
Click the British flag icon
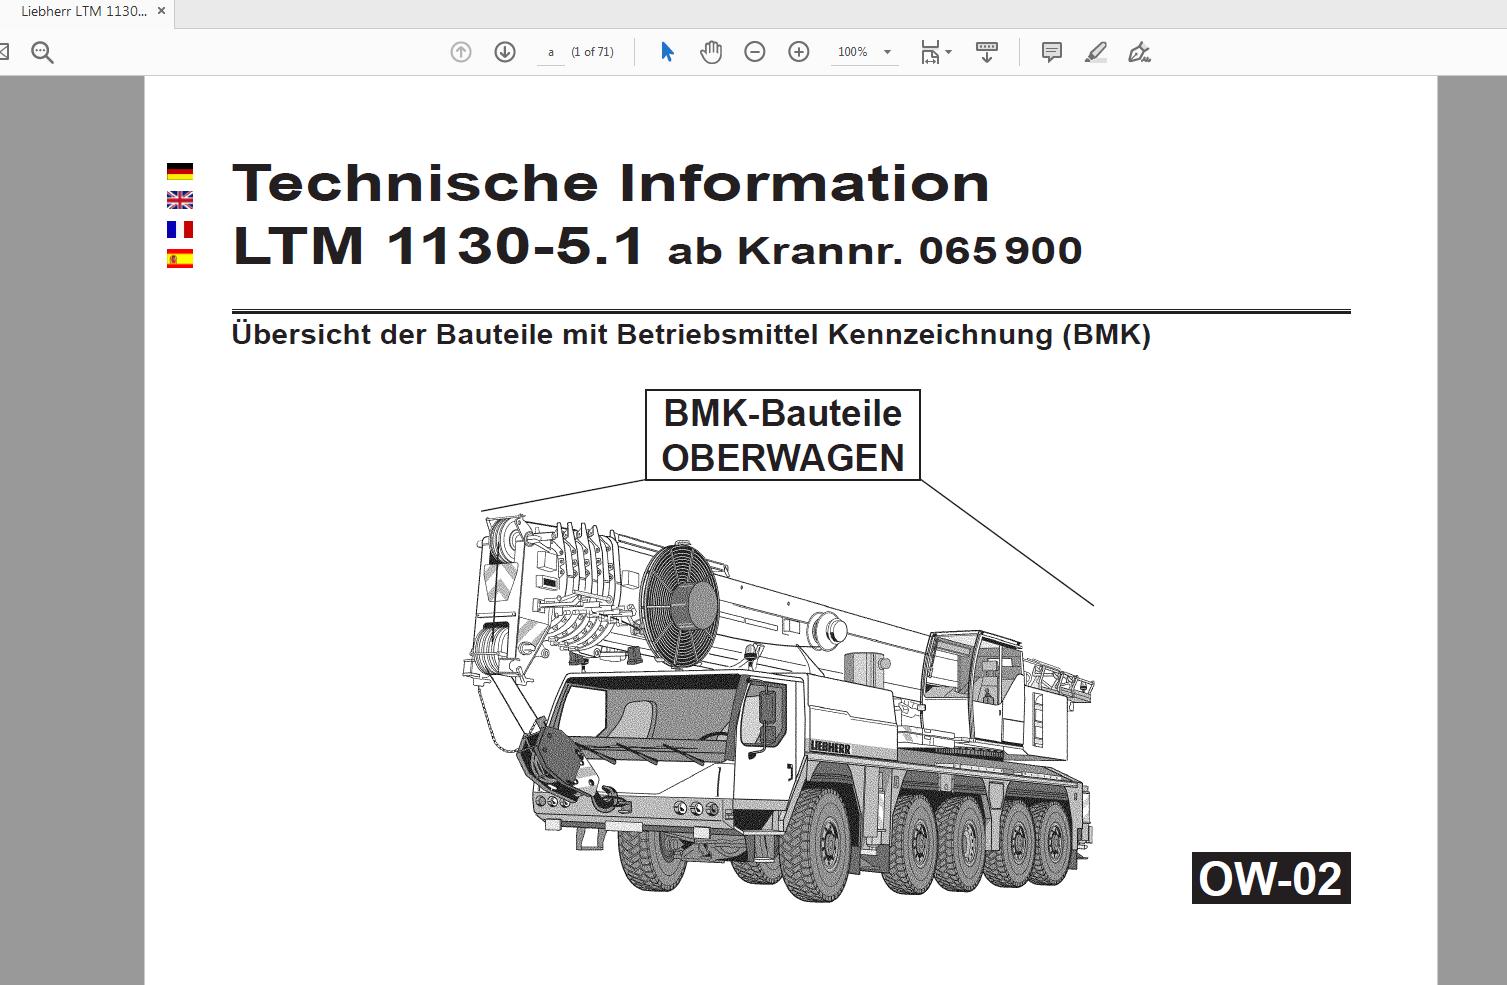point(180,200)
